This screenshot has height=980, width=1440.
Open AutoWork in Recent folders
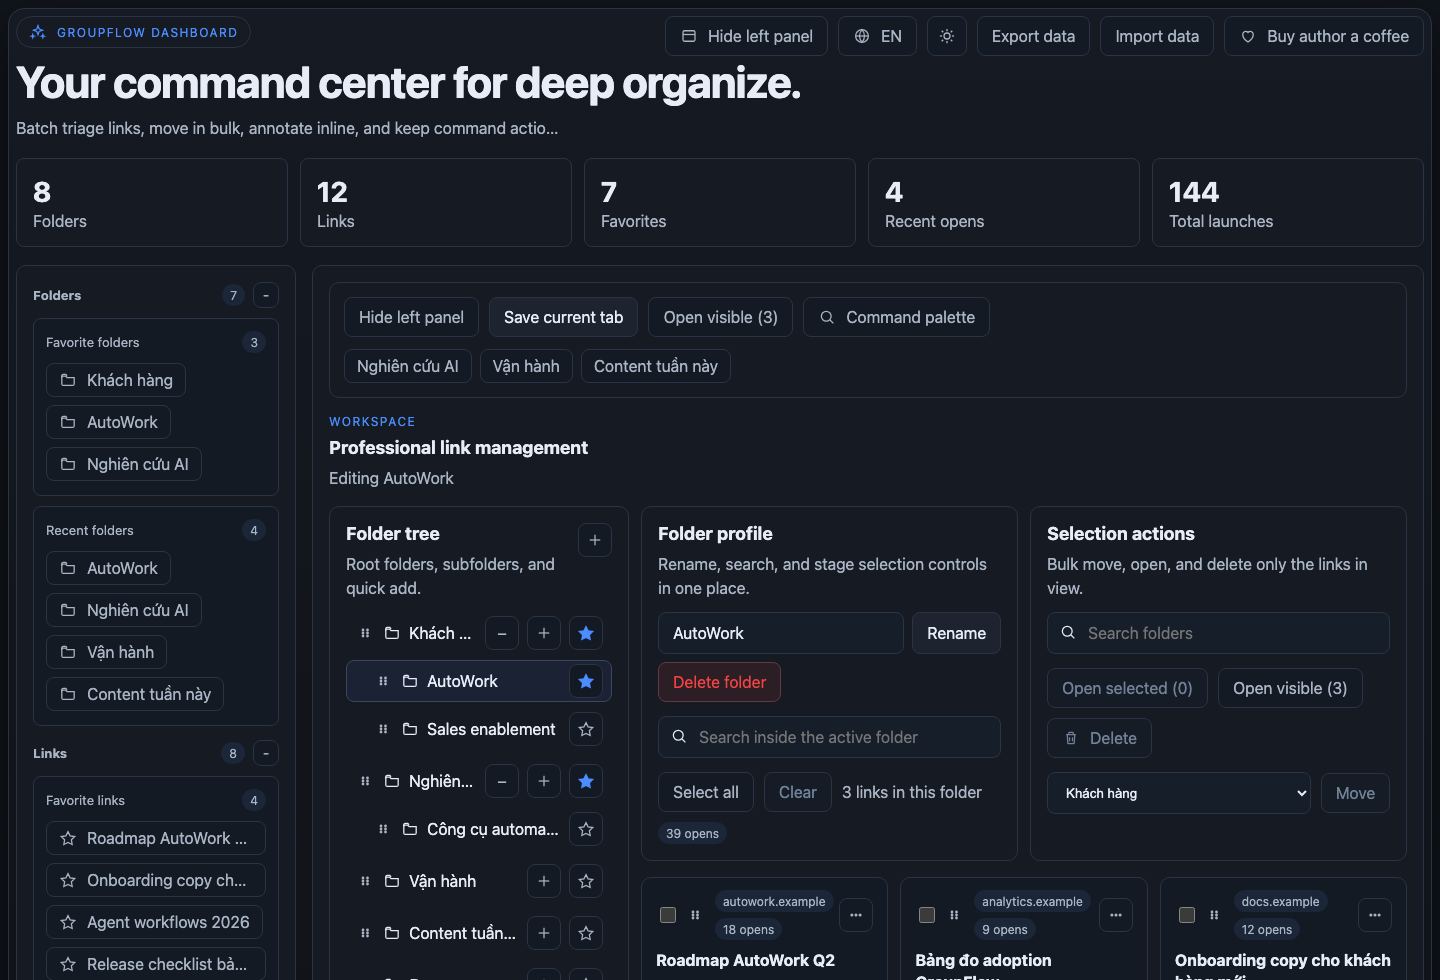[108, 568]
